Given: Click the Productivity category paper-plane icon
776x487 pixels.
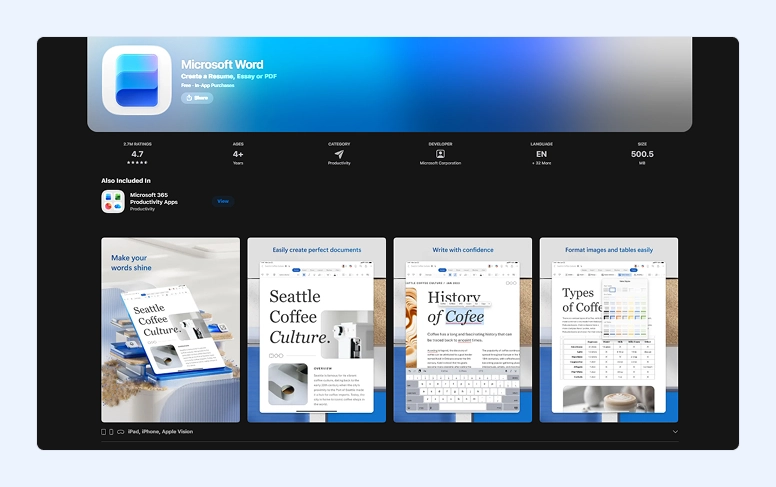Looking at the screenshot, I should tap(339, 154).
